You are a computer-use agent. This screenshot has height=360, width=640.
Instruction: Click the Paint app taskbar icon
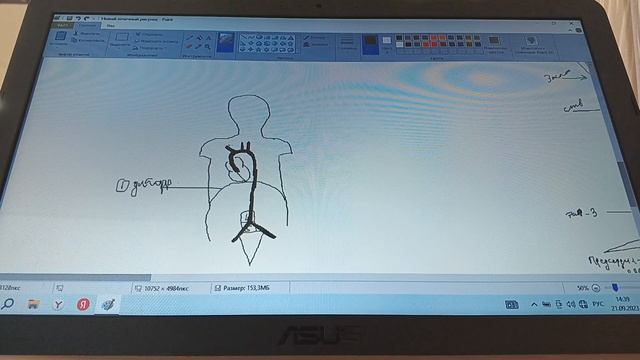(x=108, y=304)
